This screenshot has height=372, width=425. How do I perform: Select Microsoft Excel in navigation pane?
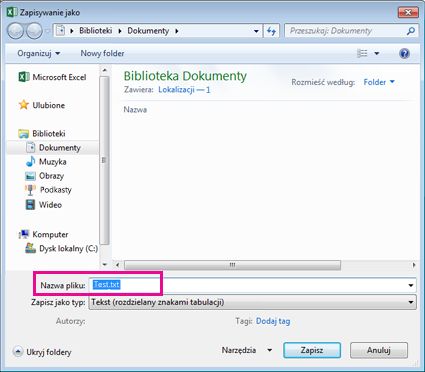click(x=59, y=77)
